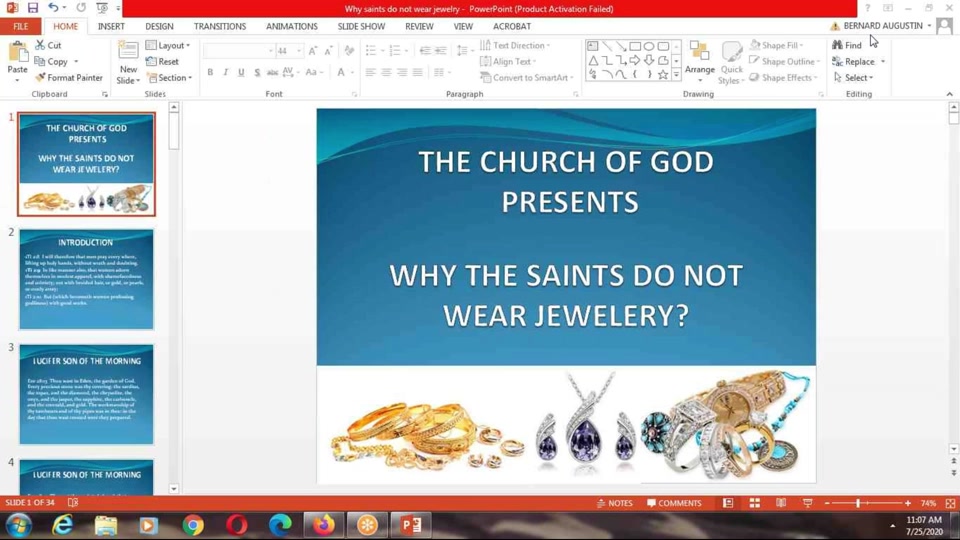The width and height of the screenshot is (960, 540).
Task: Open Firefox from the taskbar
Action: click(323, 524)
